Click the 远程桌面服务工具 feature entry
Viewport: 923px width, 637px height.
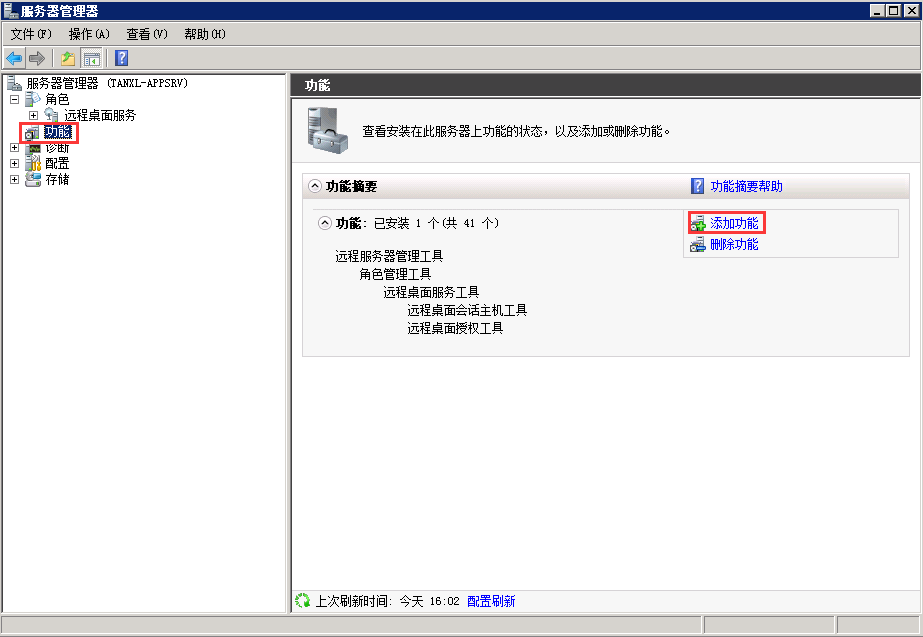(x=431, y=293)
